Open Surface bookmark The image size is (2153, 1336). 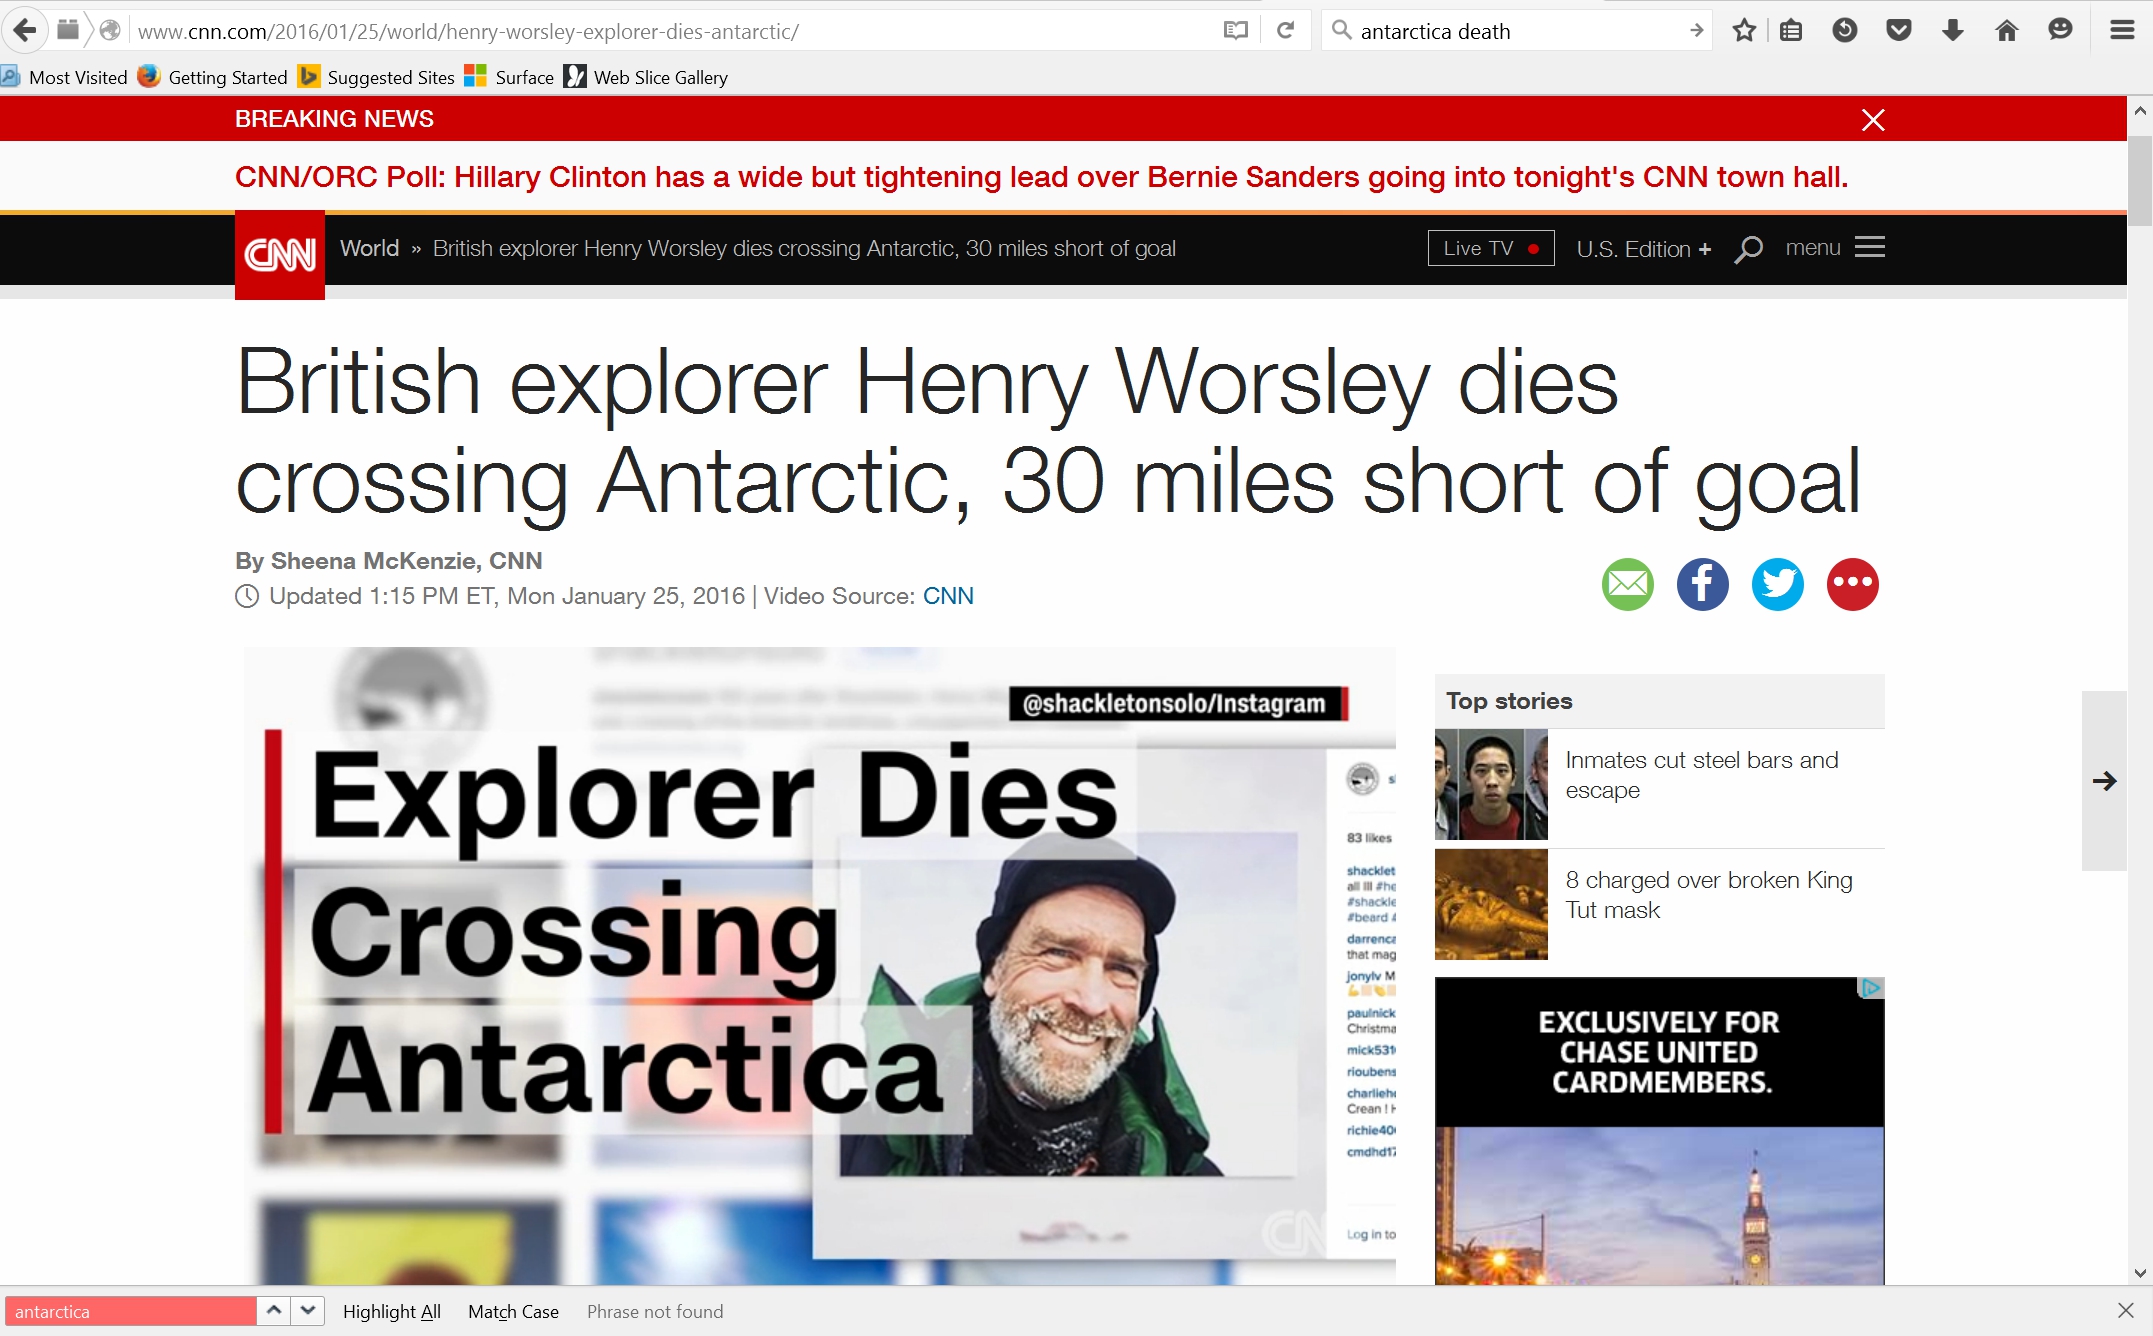(509, 77)
